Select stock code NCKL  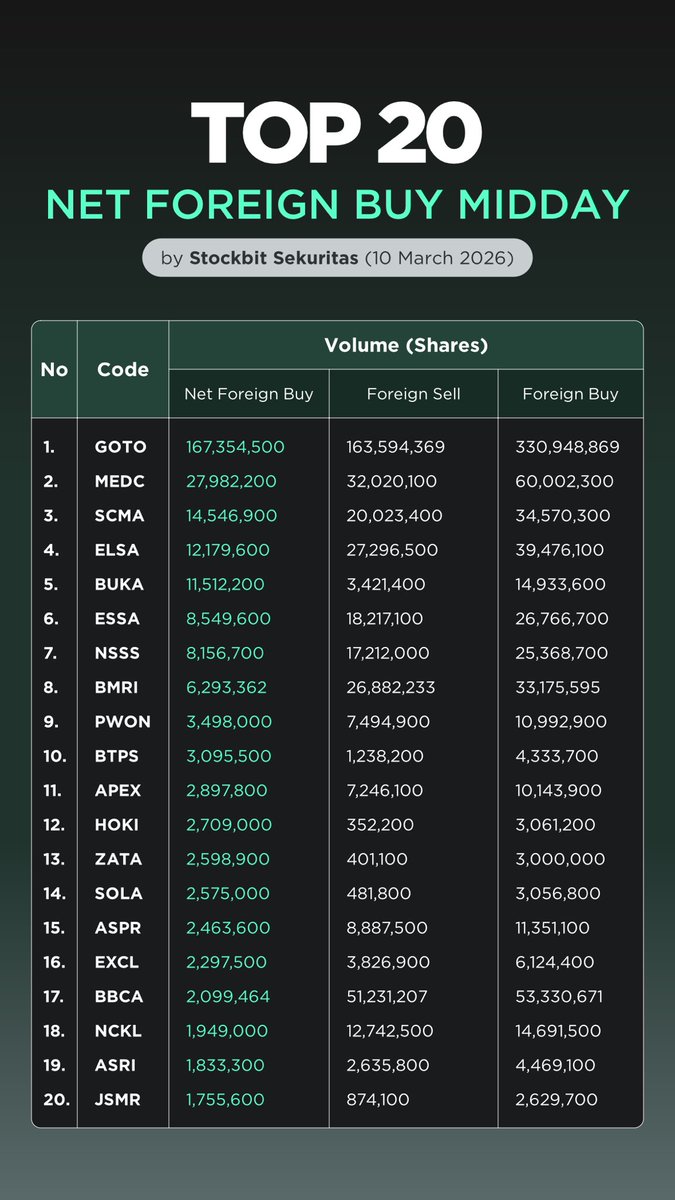pyautogui.click(x=119, y=1031)
